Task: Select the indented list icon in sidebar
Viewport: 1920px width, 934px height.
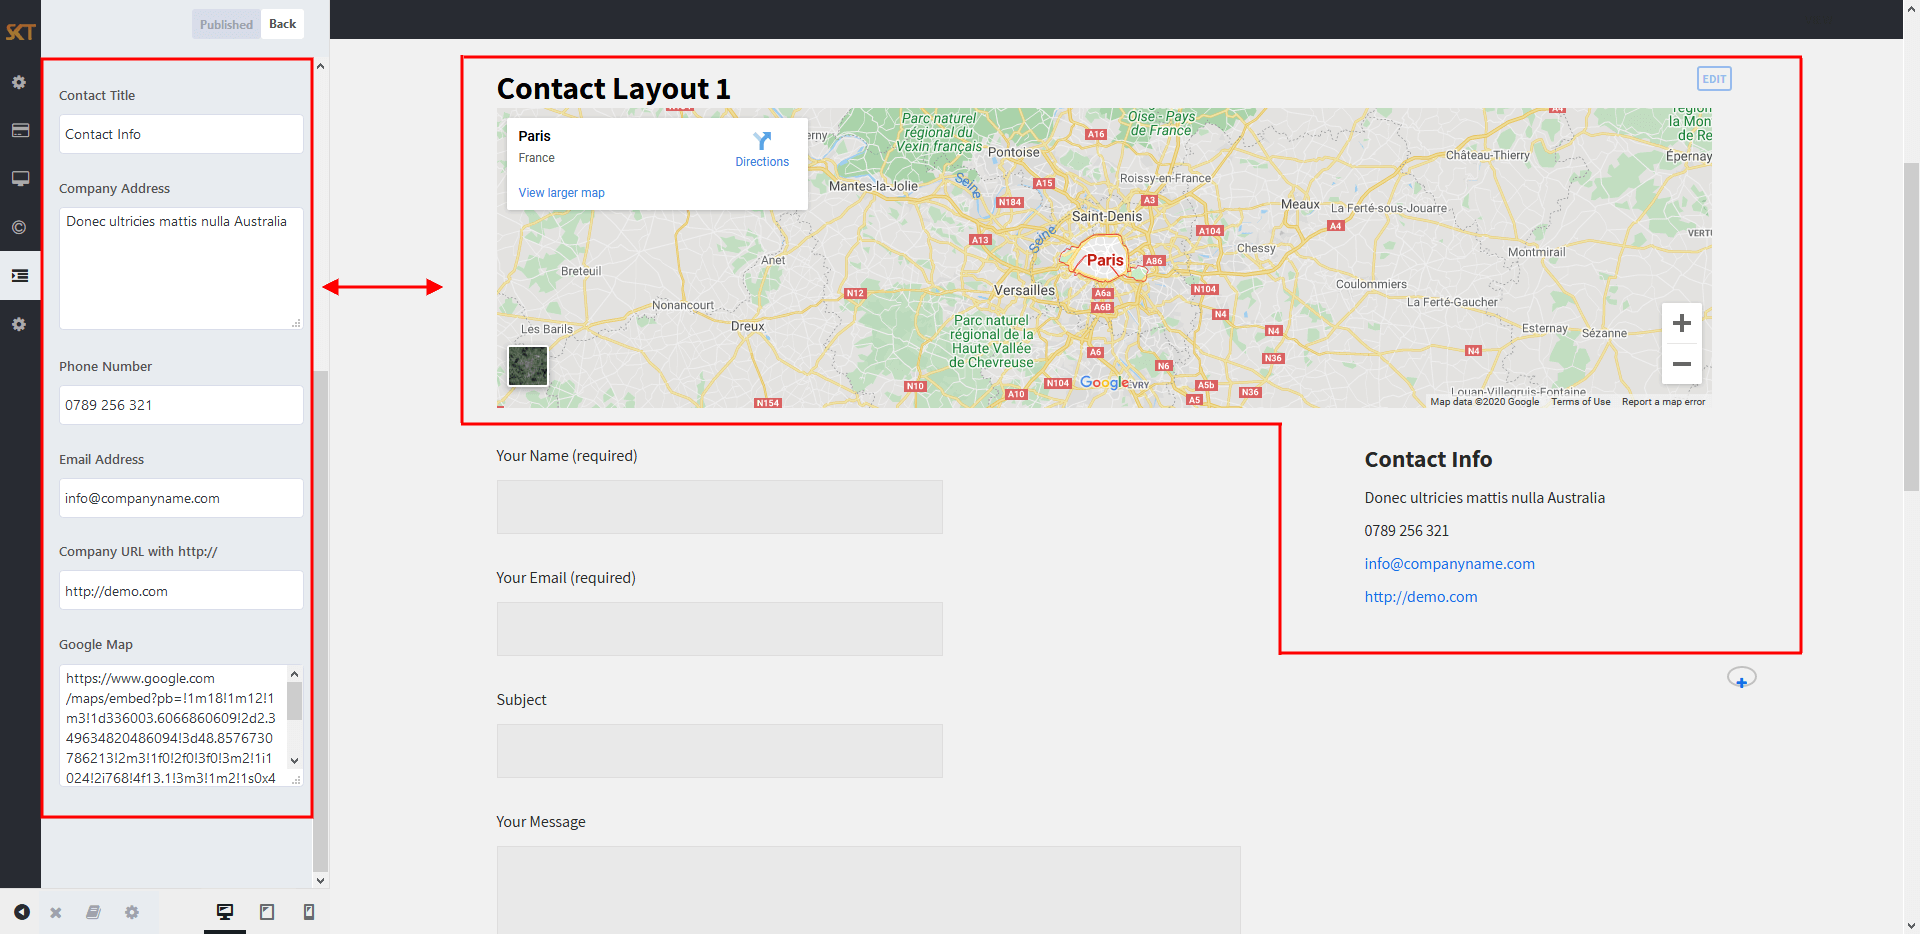Action: coord(20,276)
